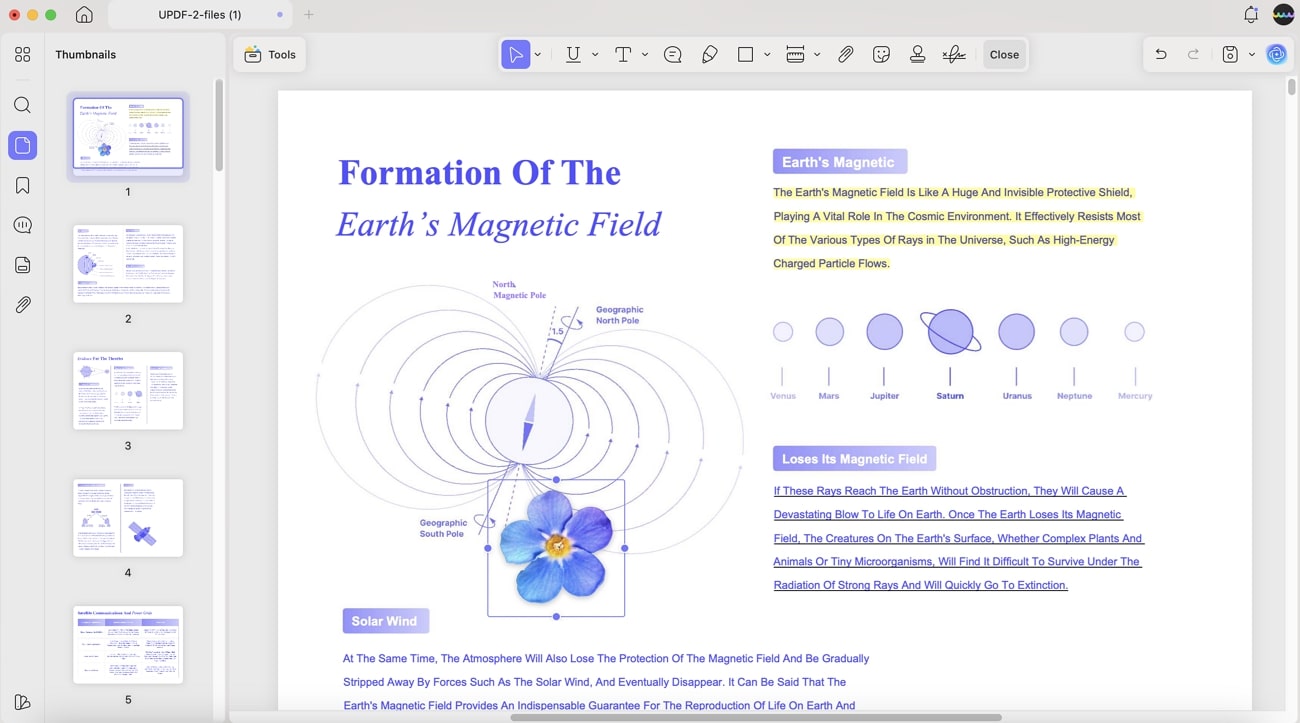Click the blue flower image
Image resolution: width=1300 pixels, height=723 pixels.
[x=556, y=548]
